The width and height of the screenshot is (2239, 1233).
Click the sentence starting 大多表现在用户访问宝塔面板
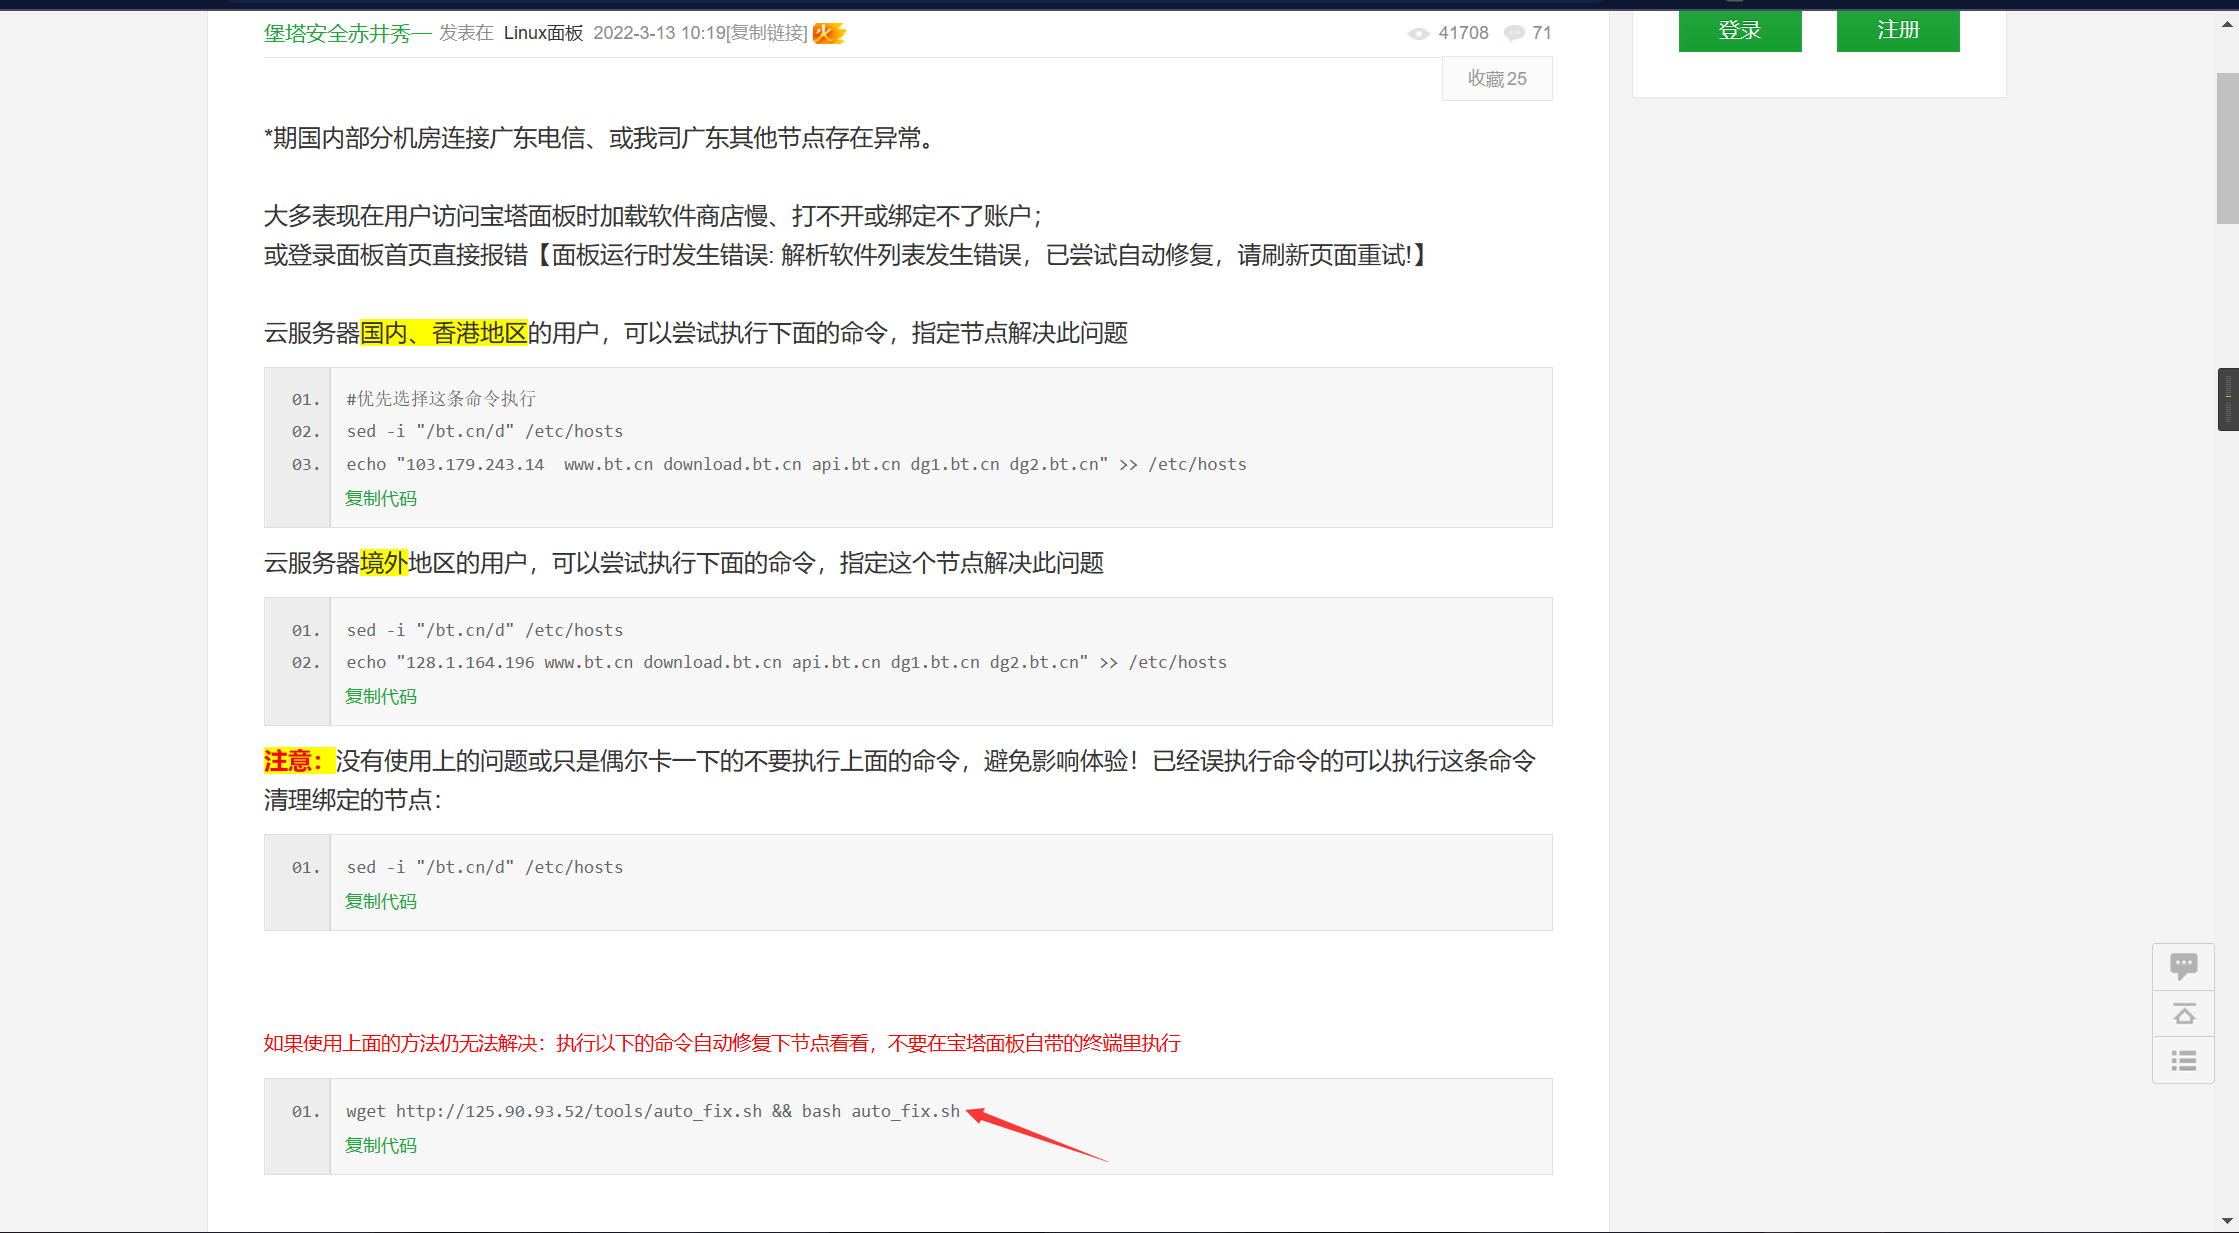(x=654, y=216)
